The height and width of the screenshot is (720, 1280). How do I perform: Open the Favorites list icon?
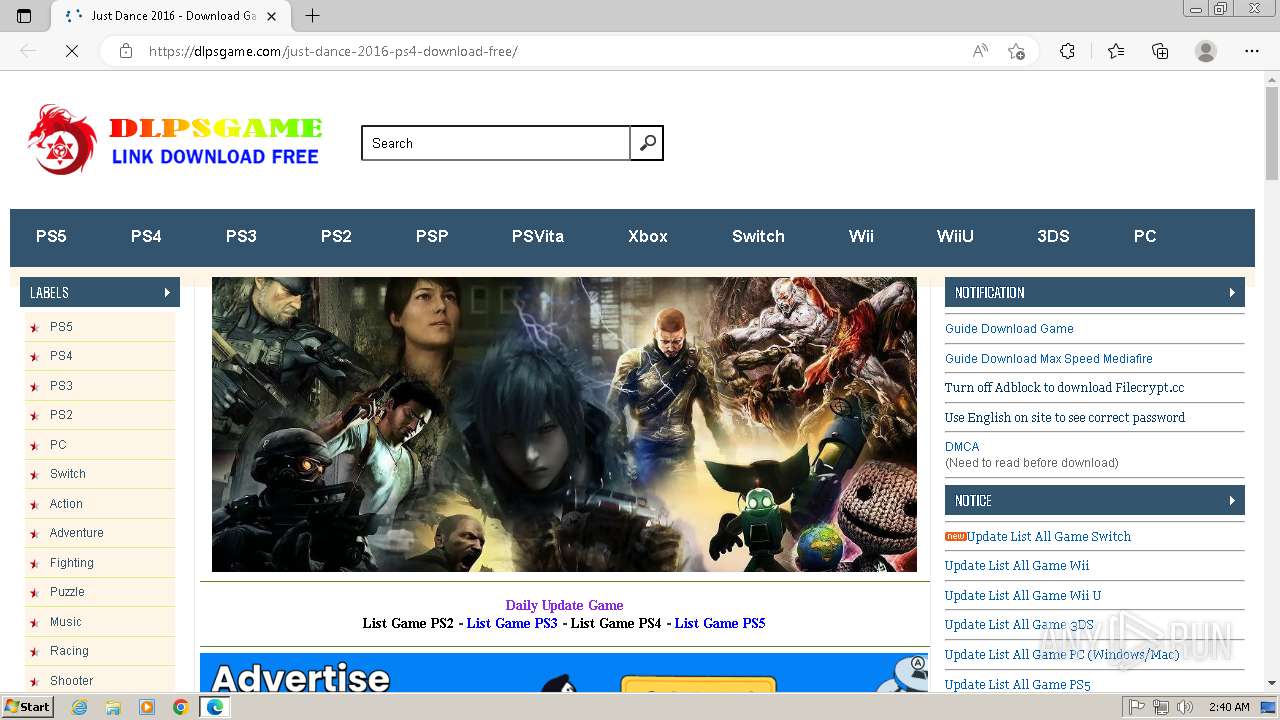coord(1116,51)
